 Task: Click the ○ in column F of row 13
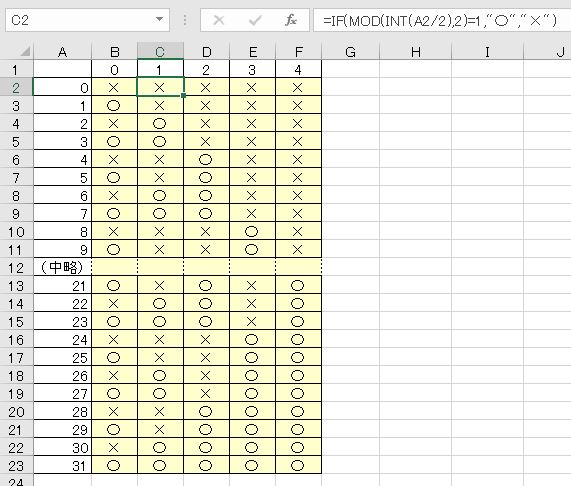[298, 286]
